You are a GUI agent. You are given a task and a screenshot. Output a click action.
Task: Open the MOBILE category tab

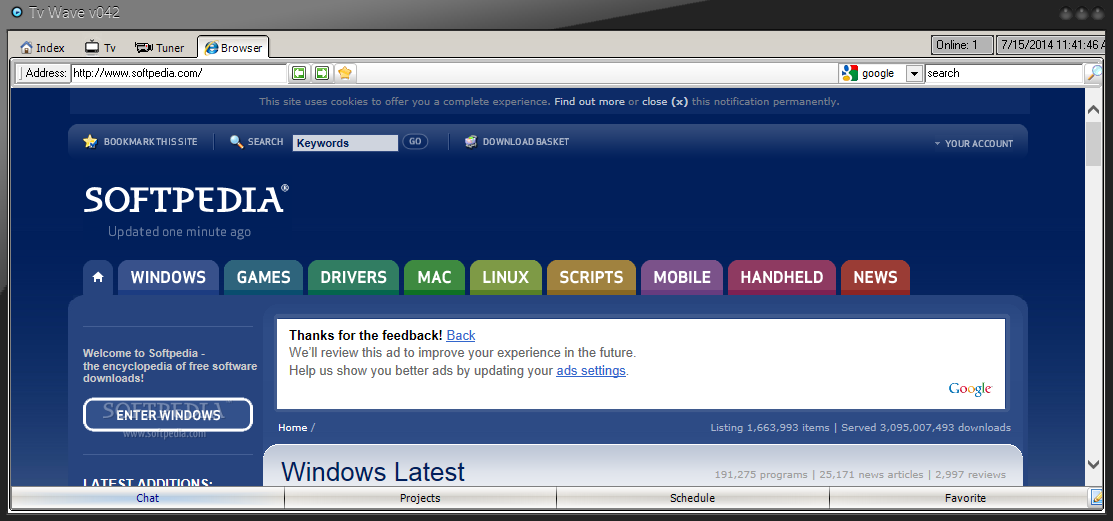682,277
